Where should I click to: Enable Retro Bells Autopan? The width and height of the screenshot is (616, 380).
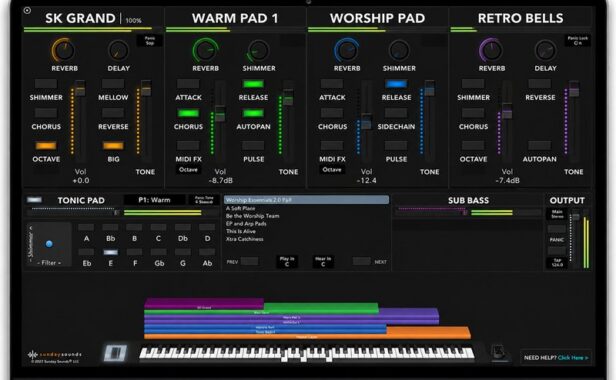coord(540,146)
